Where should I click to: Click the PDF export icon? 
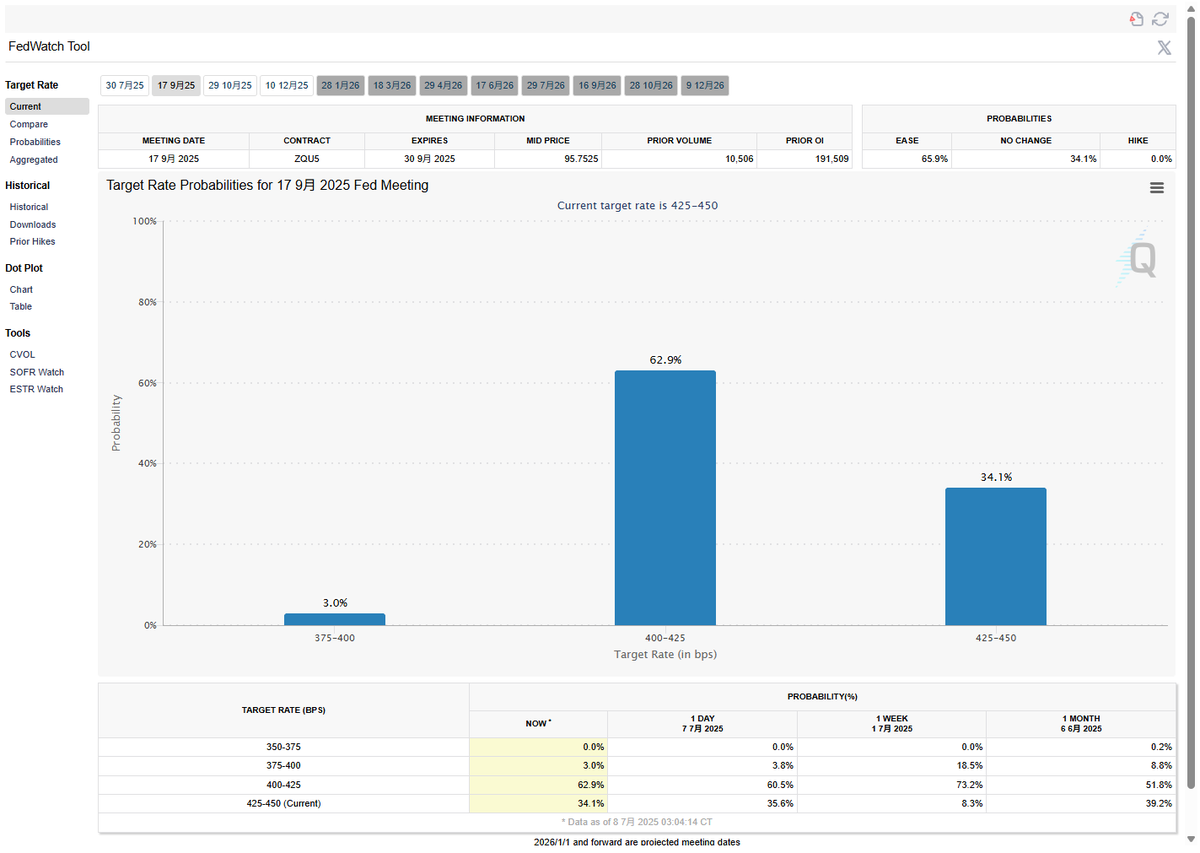click(1136, 19)
